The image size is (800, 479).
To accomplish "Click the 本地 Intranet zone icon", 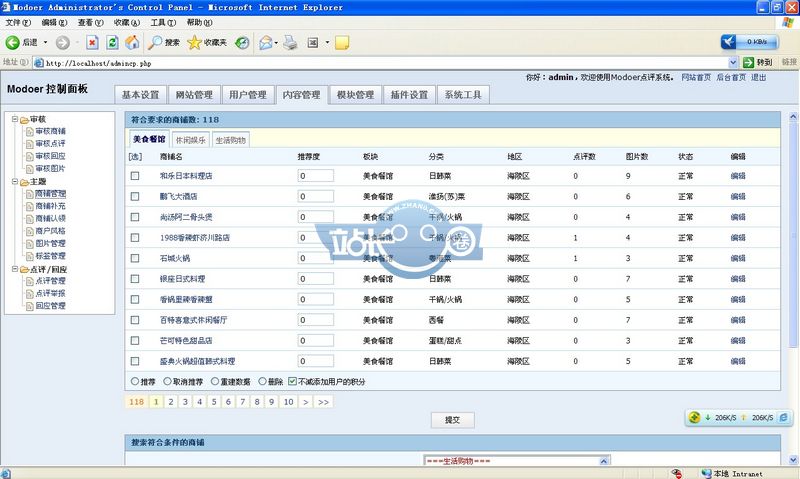I will [706, 473].
